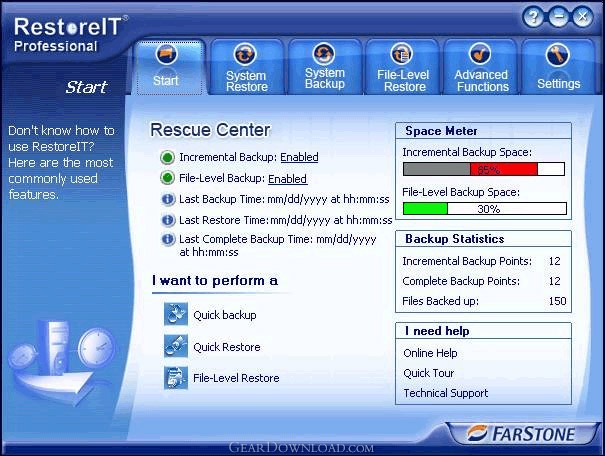The height and width of the screenshot is (456, 605).
Task: Open the File-Level Restore tab label
Action: [403, 81]
